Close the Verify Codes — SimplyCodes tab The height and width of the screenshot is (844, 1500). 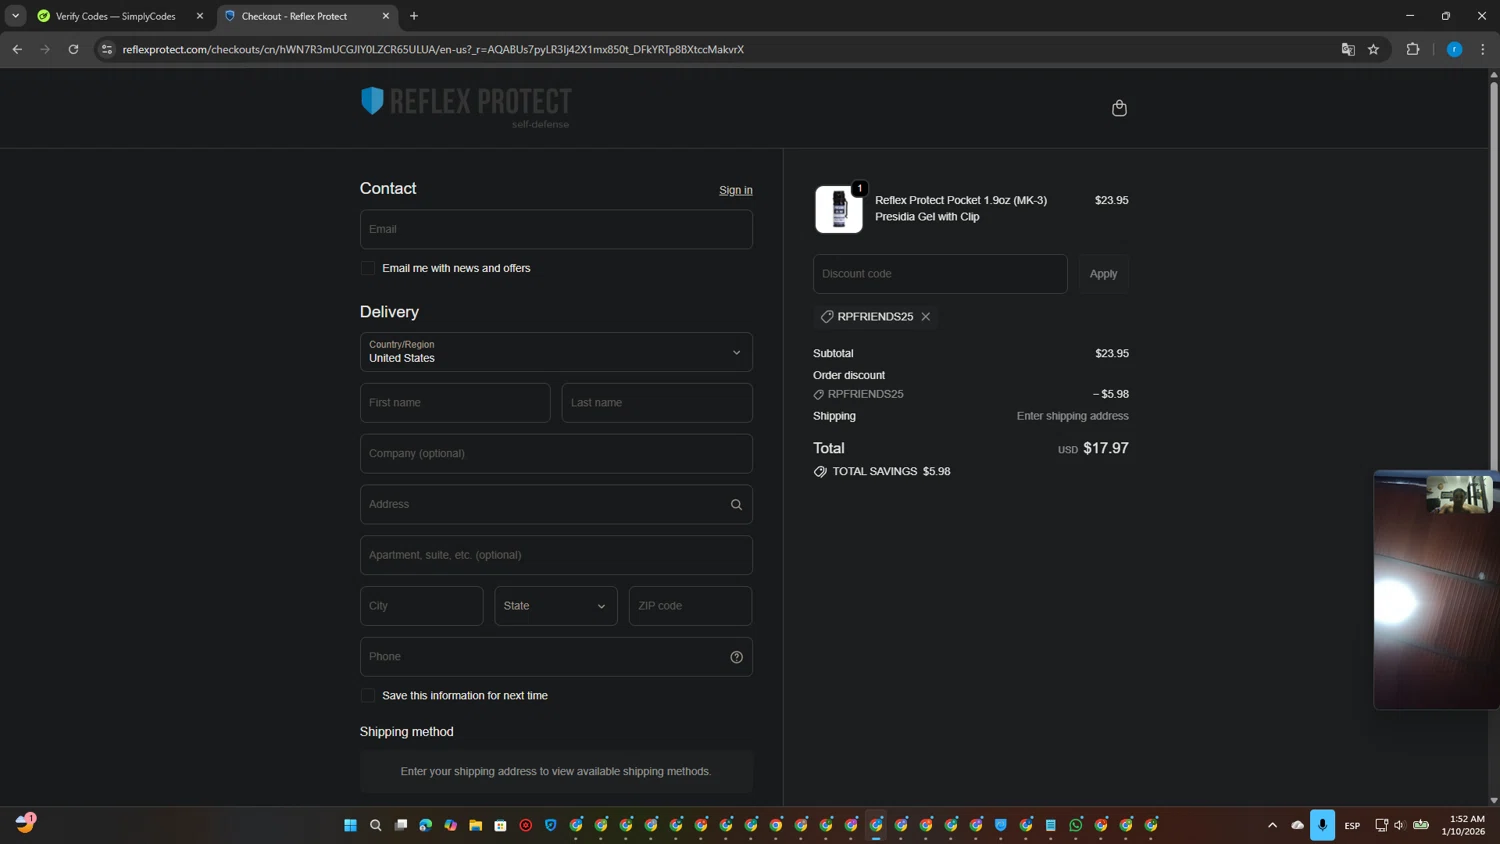pos(200,16)
